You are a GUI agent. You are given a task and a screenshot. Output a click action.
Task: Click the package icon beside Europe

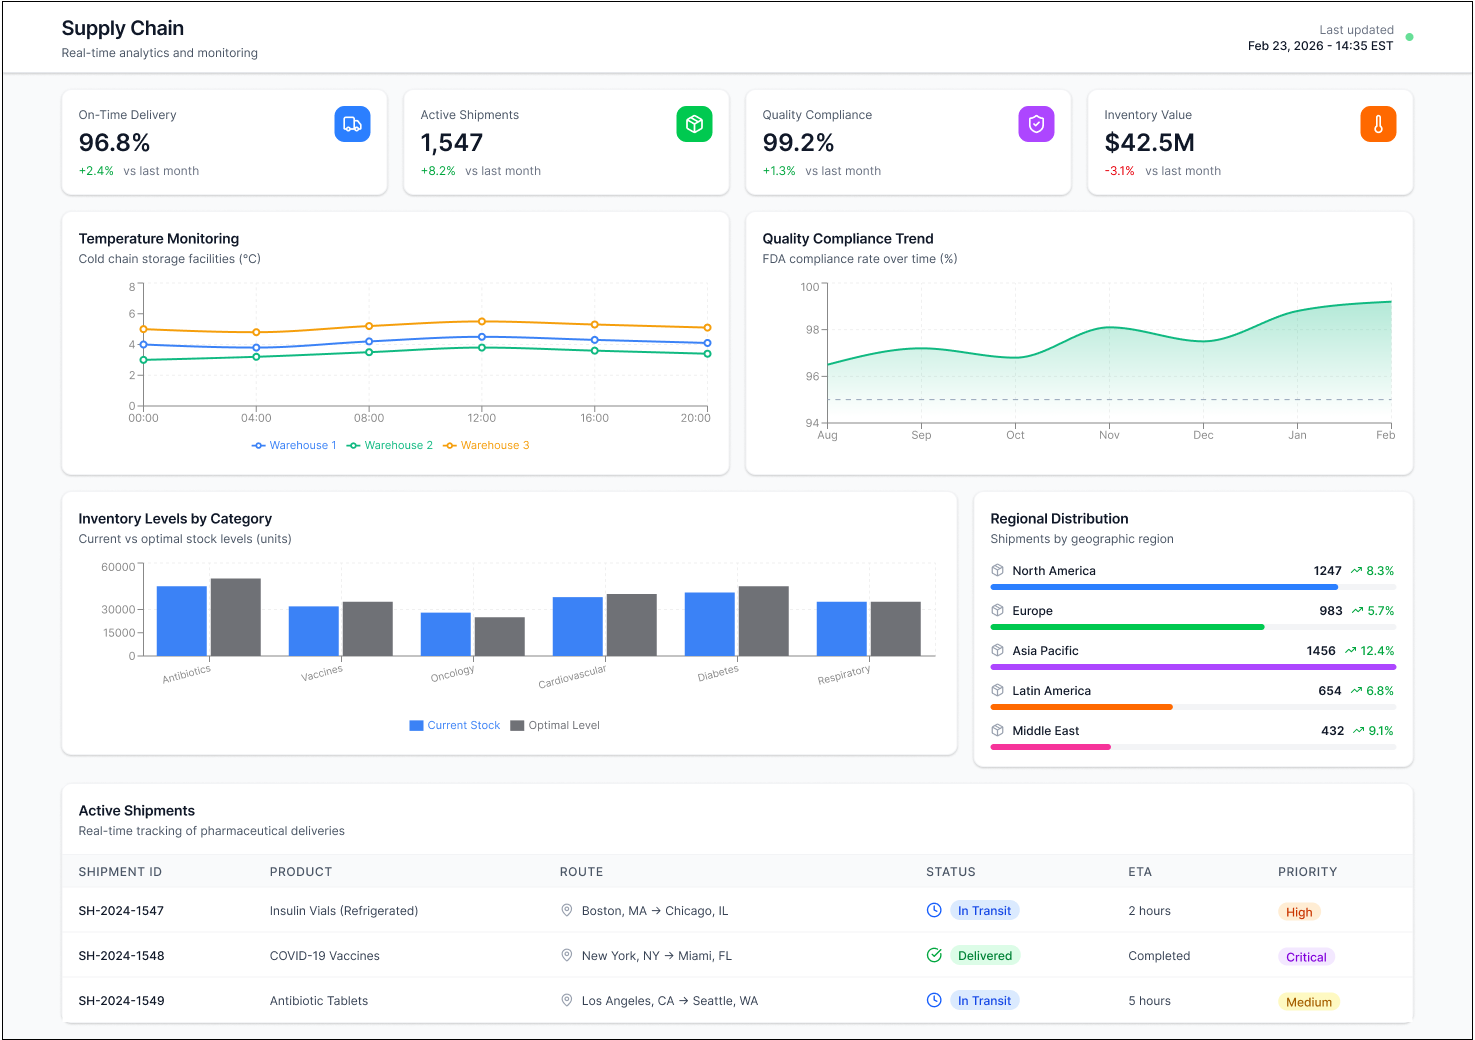coord(997,610)
